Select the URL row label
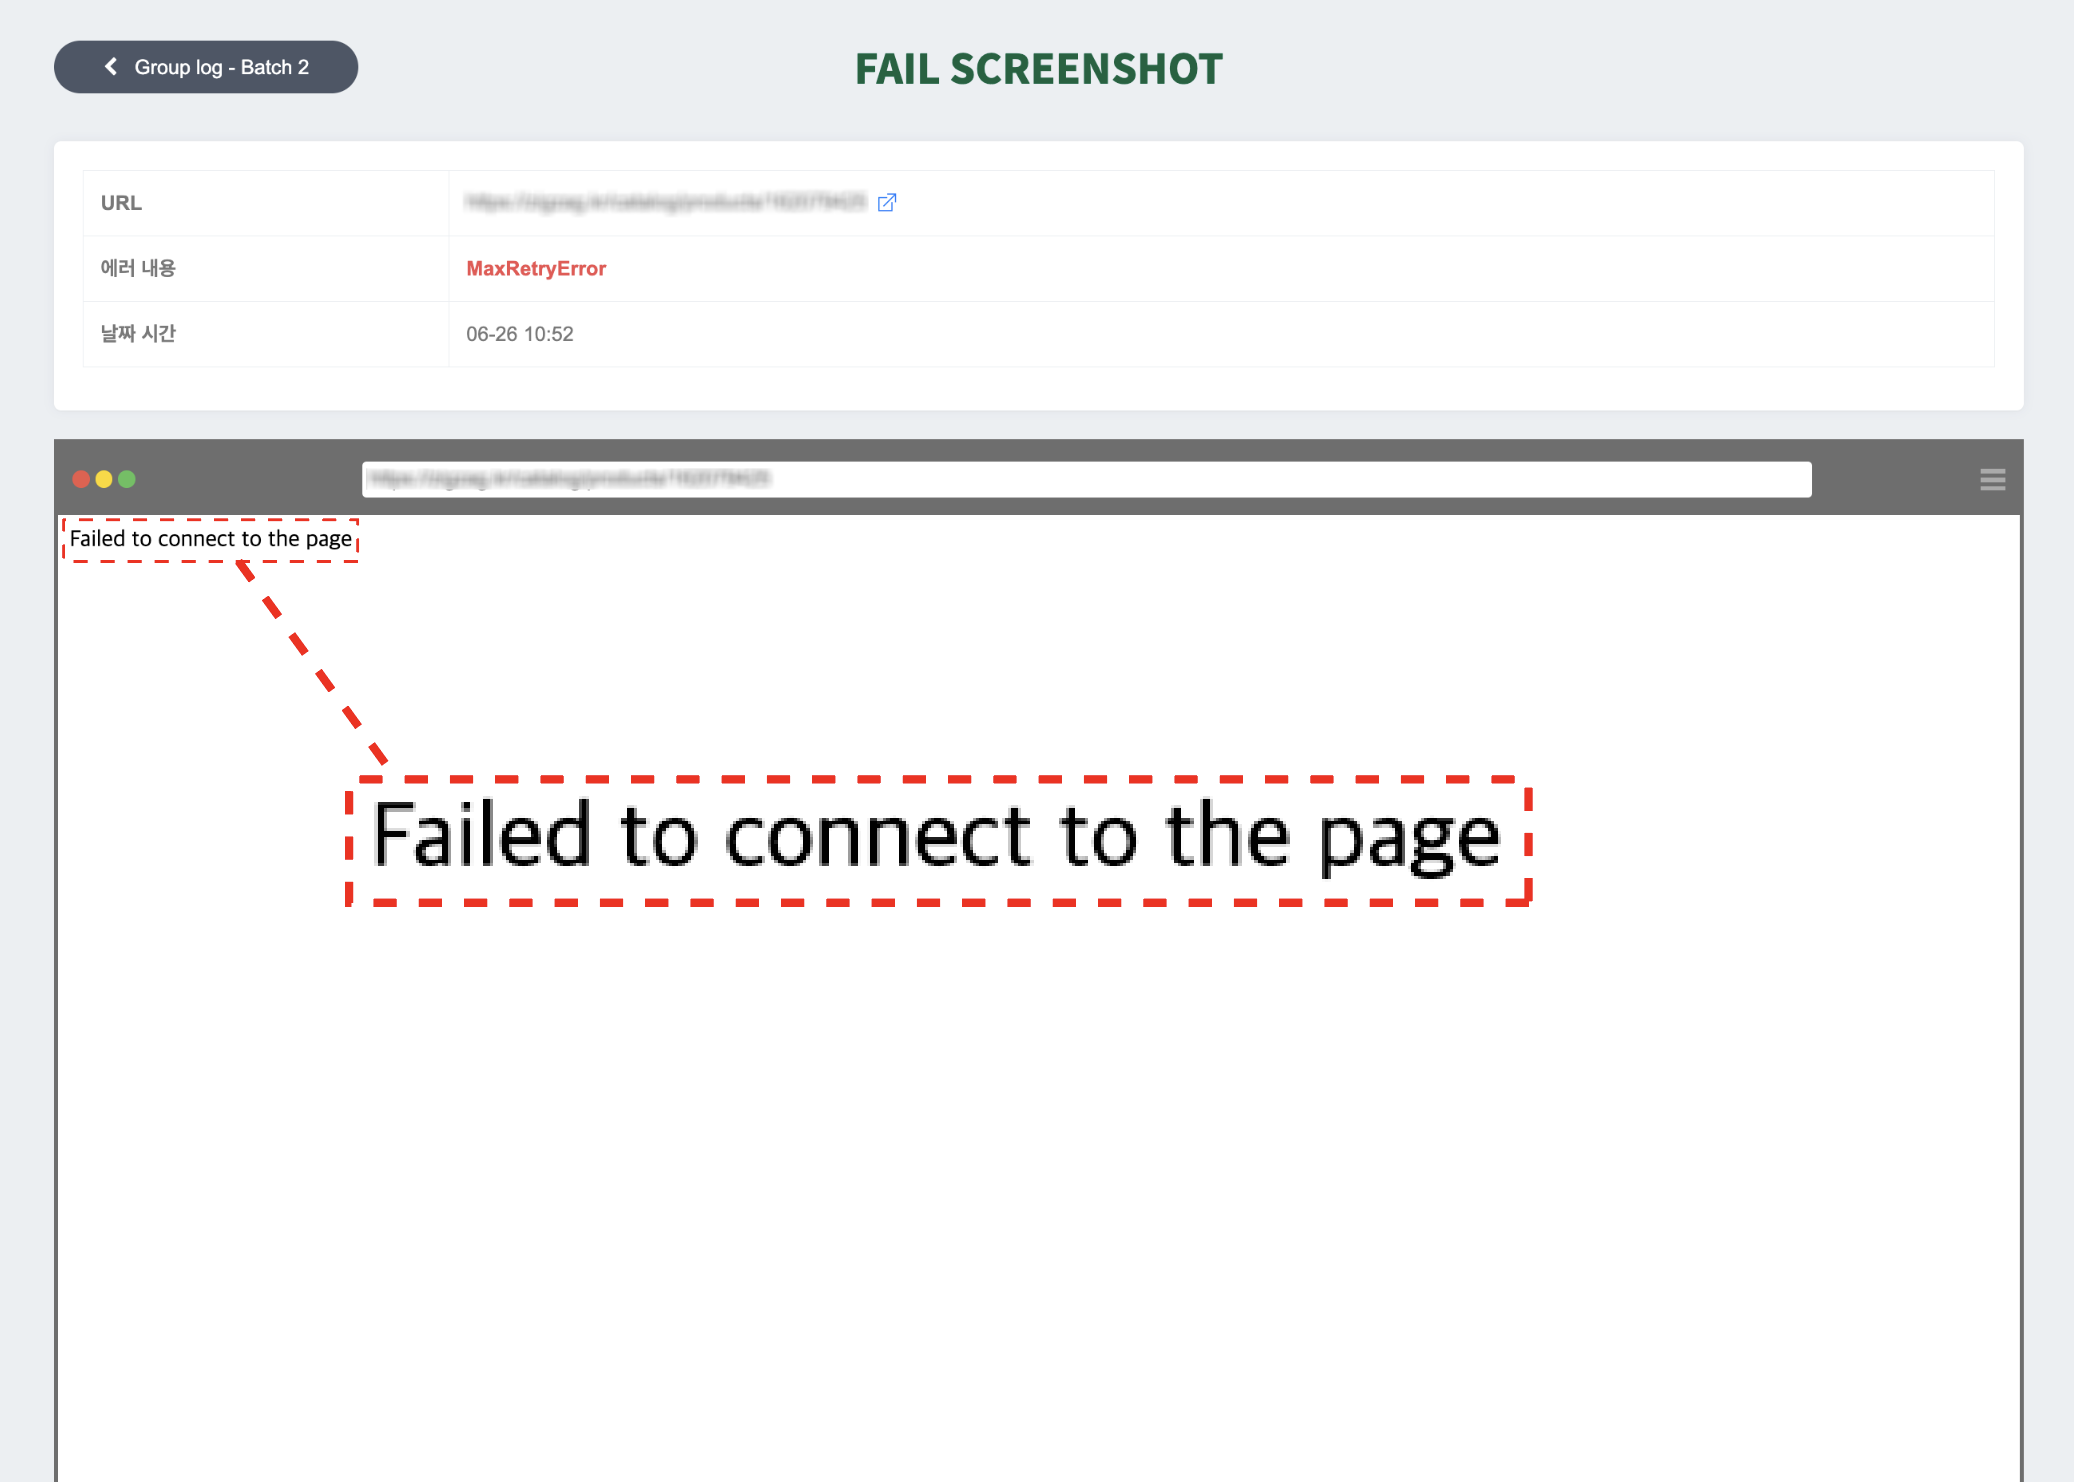This screenshot has height=1482, width=2074. (121, 203)
